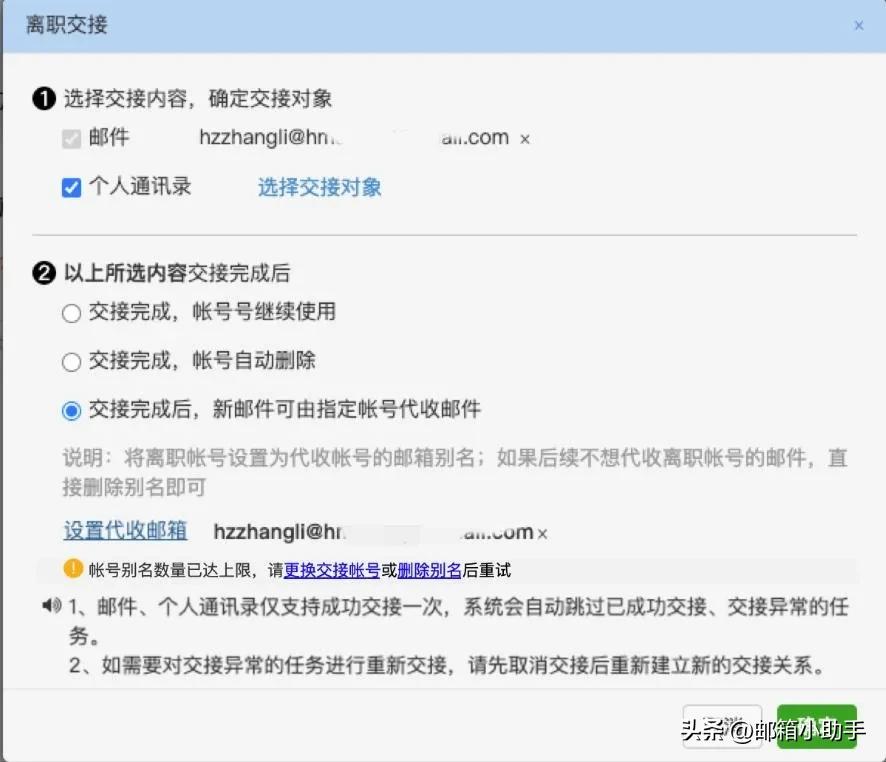Viewport: 886px width, 762px height.
Task: Click the 离职交接 dialog title bar
Action: coord(66,24)
